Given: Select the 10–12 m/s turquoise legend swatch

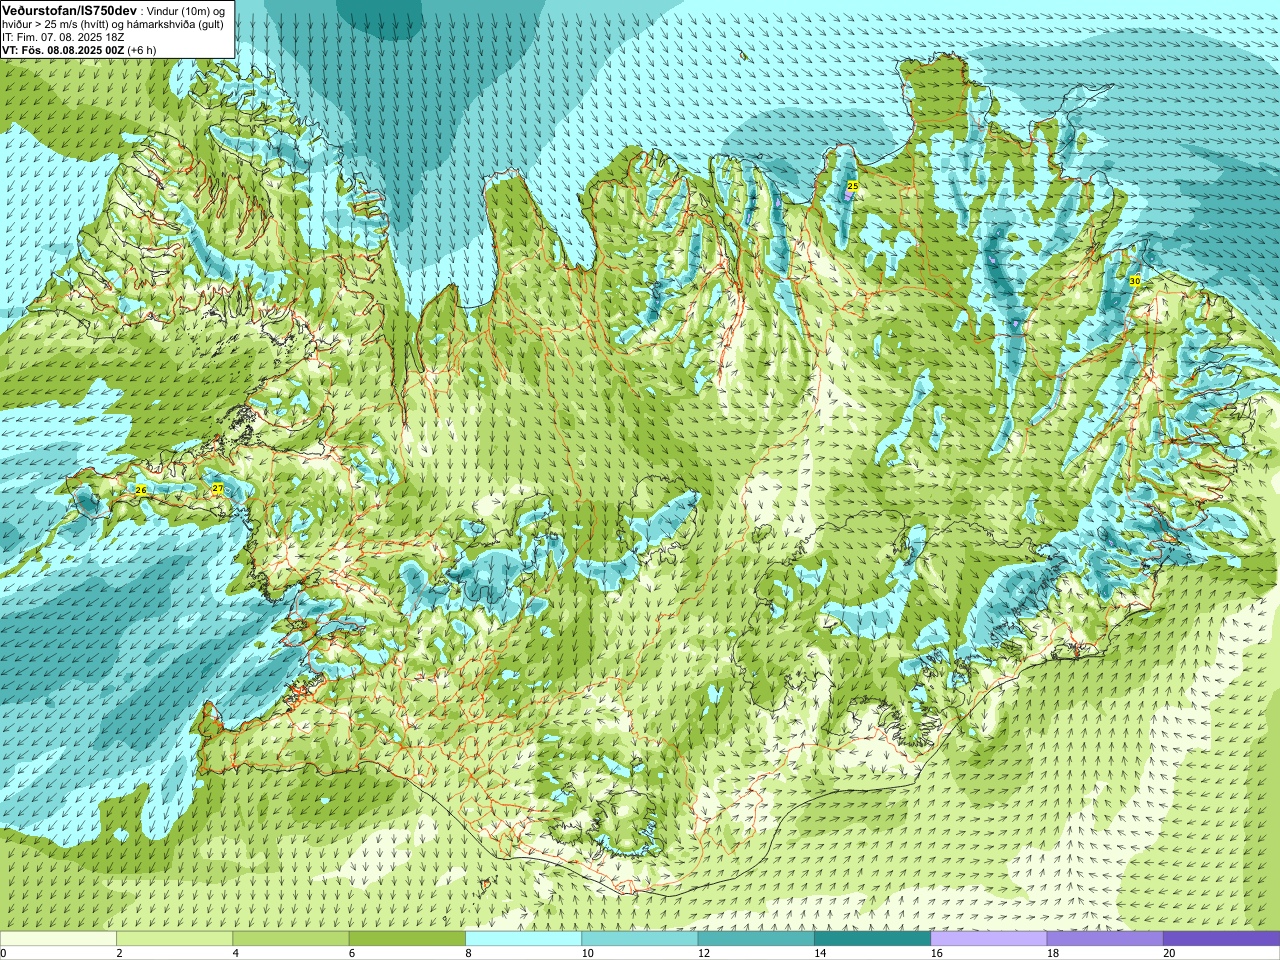Looking at the screenshot, I should (640, 939).
